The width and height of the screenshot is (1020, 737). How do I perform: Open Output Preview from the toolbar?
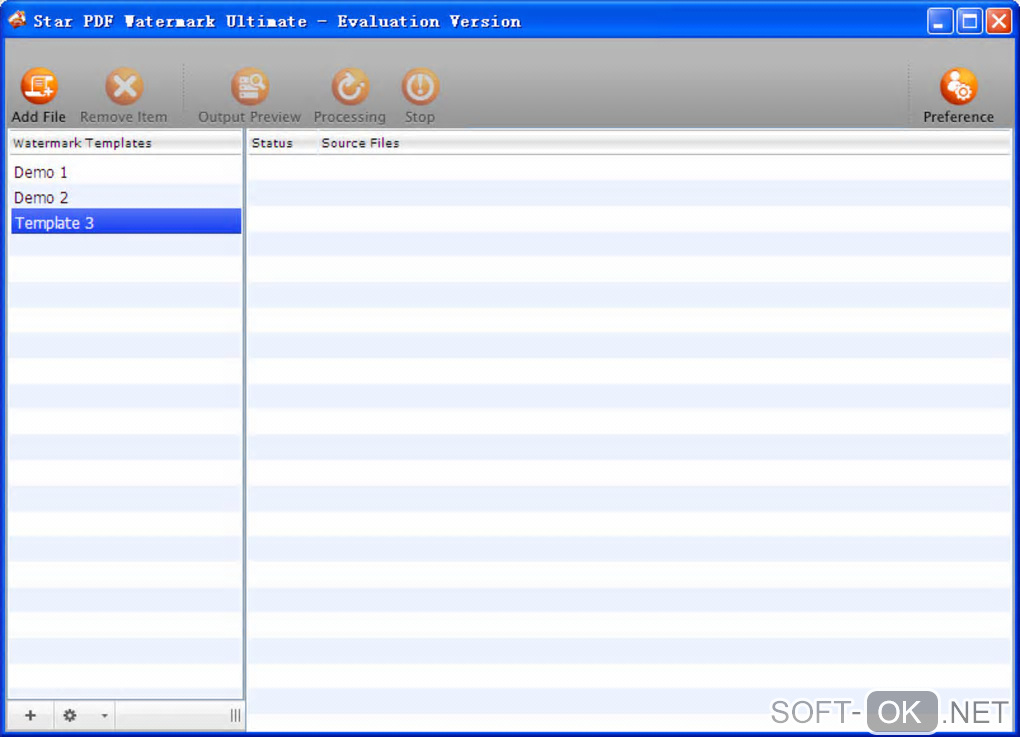pos(250,86)
